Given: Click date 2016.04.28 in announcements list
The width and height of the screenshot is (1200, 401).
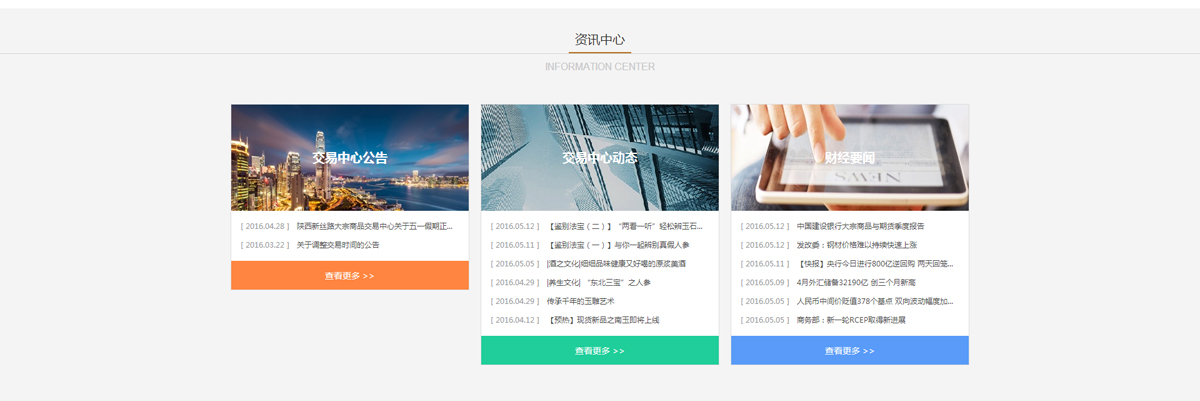Looking at the screenshot, I should coord(265,226).
